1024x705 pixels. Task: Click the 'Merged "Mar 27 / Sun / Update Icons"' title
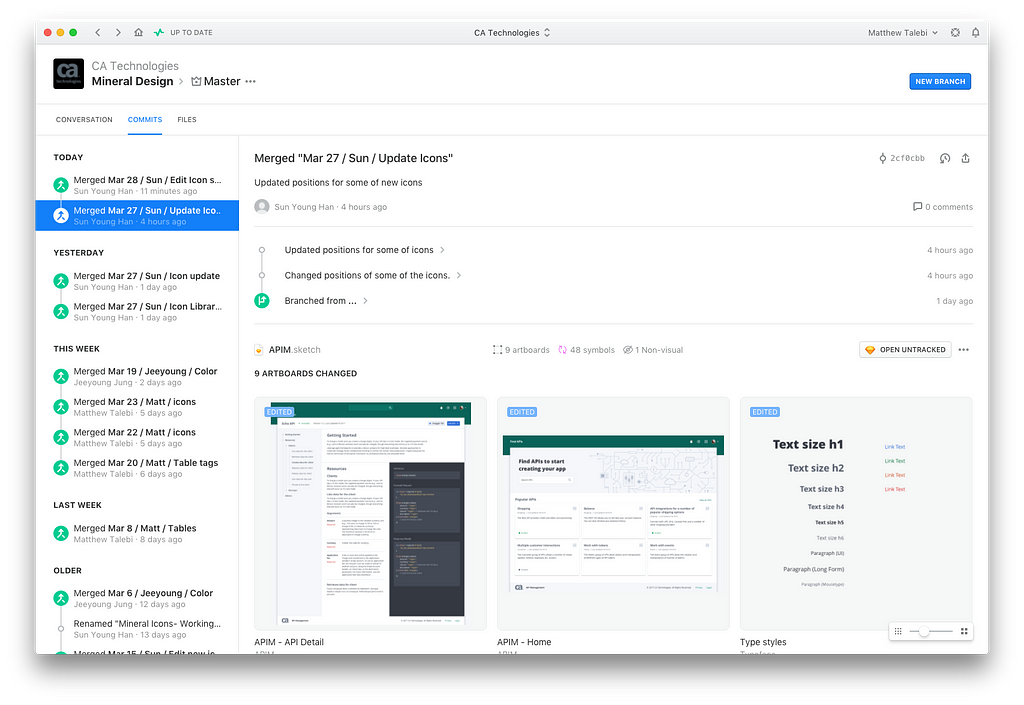pos(353,158)
